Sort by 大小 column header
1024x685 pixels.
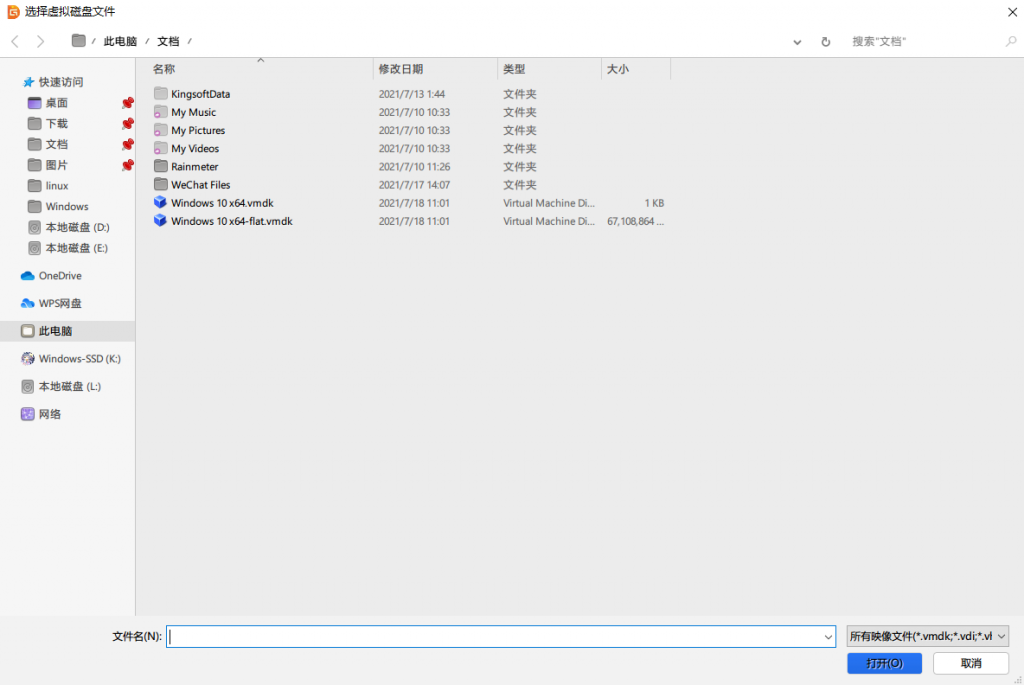[618, 69]
